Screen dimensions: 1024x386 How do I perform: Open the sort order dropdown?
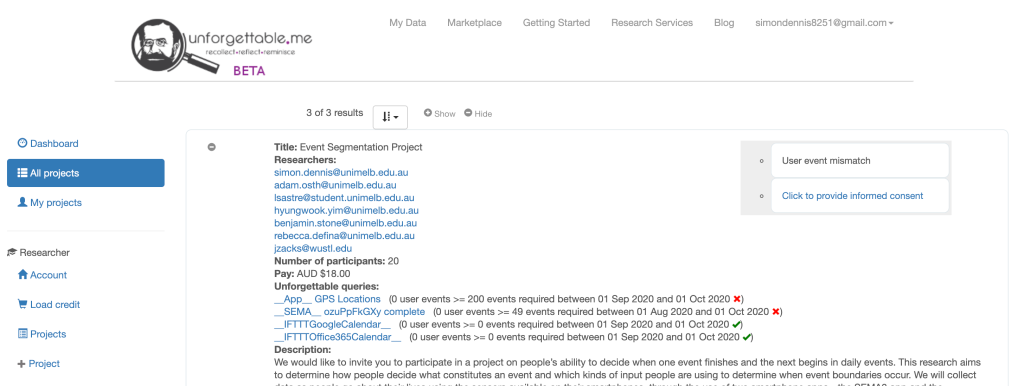pos(390,117)
